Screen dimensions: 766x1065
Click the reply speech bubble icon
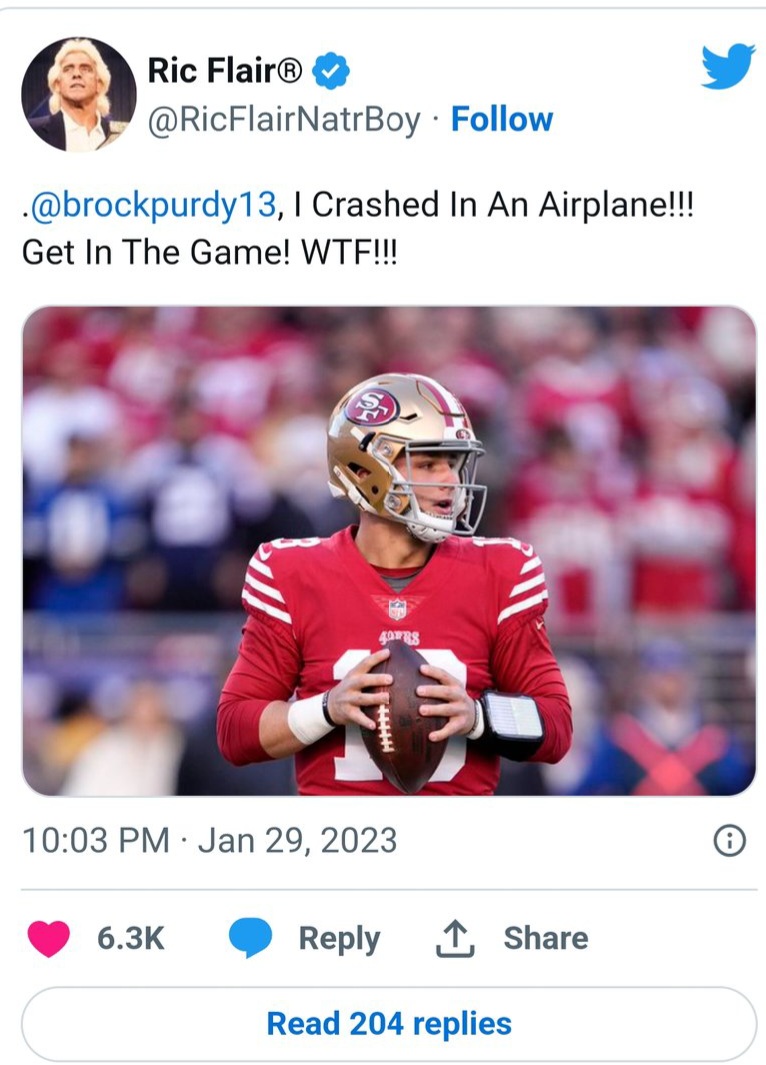[x=250, y=938]
